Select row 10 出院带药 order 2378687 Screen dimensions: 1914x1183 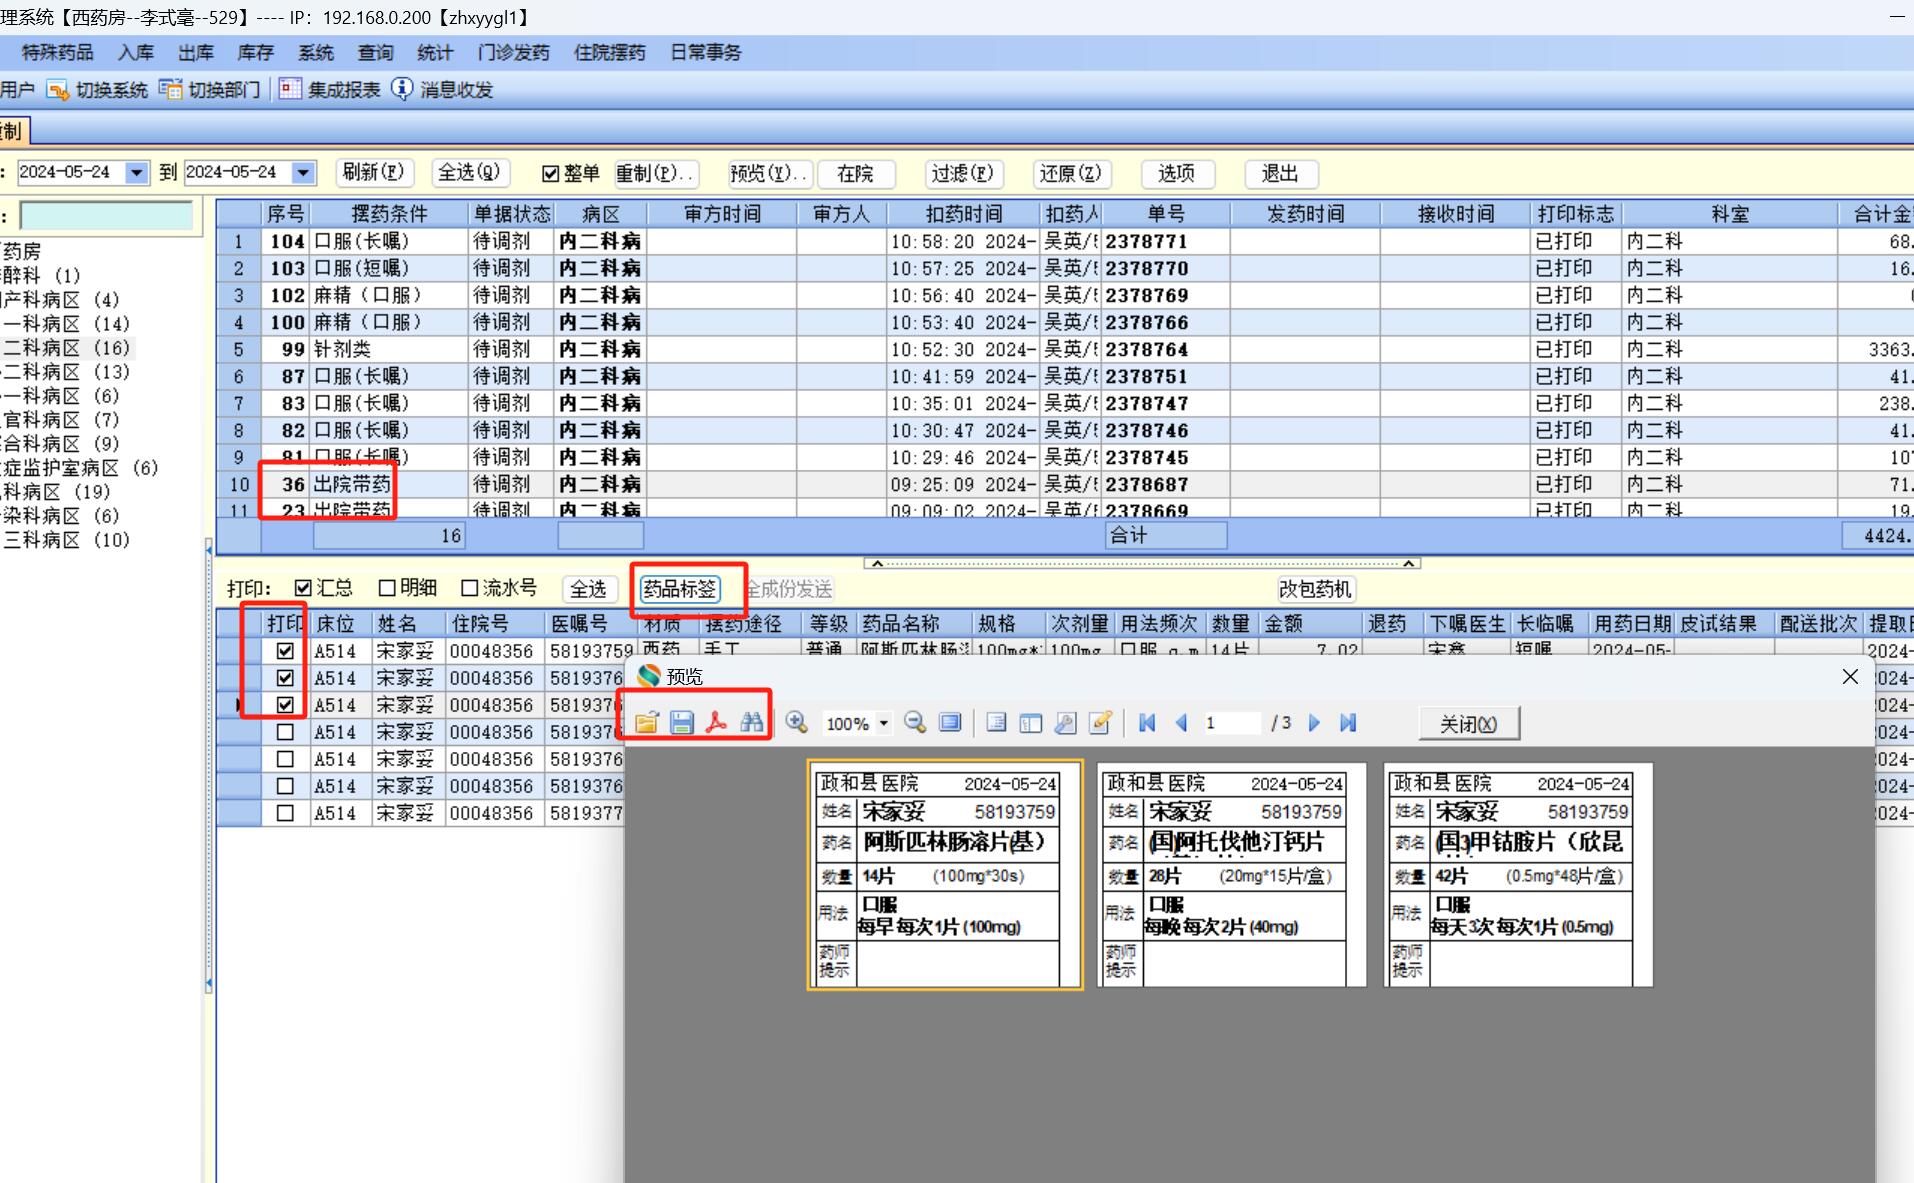(x=1065, y=484)
